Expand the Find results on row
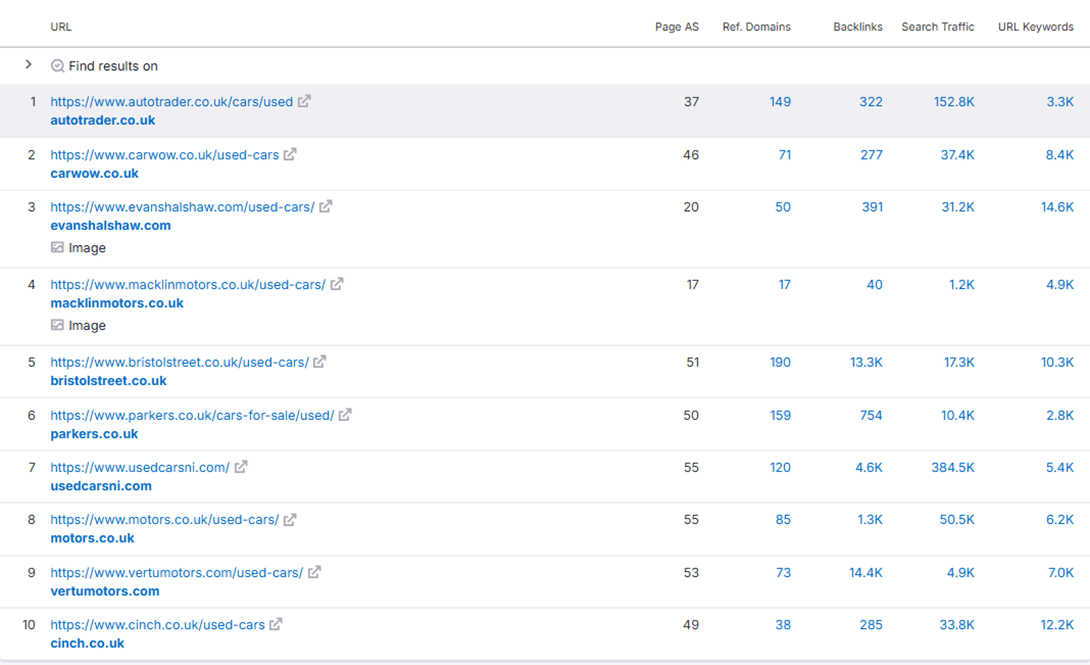Viewport: 1090px width, 665px height. pos(29,65)
